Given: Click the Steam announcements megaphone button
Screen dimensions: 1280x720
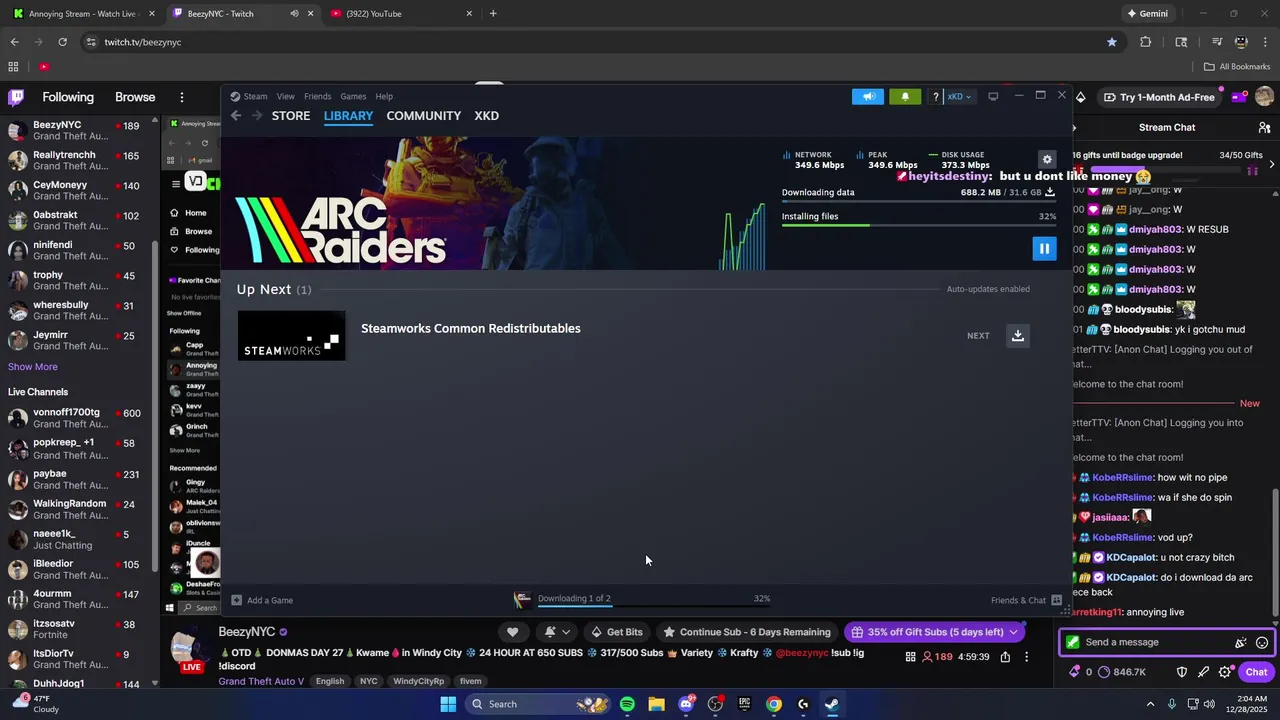Looking at the screenshot, I should (868, 96).
